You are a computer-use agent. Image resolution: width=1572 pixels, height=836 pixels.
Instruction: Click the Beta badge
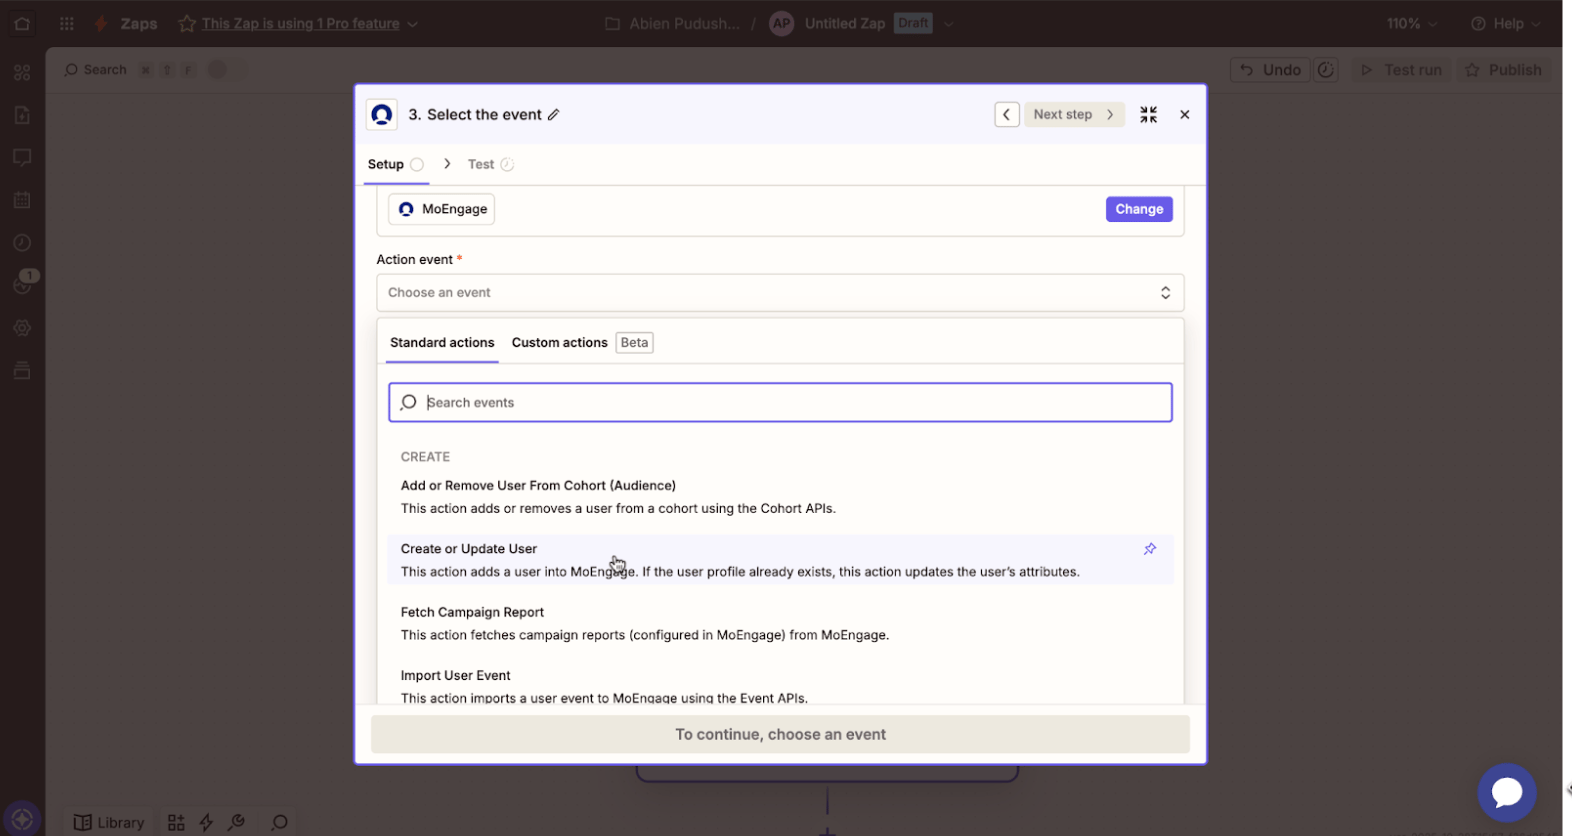634,343
